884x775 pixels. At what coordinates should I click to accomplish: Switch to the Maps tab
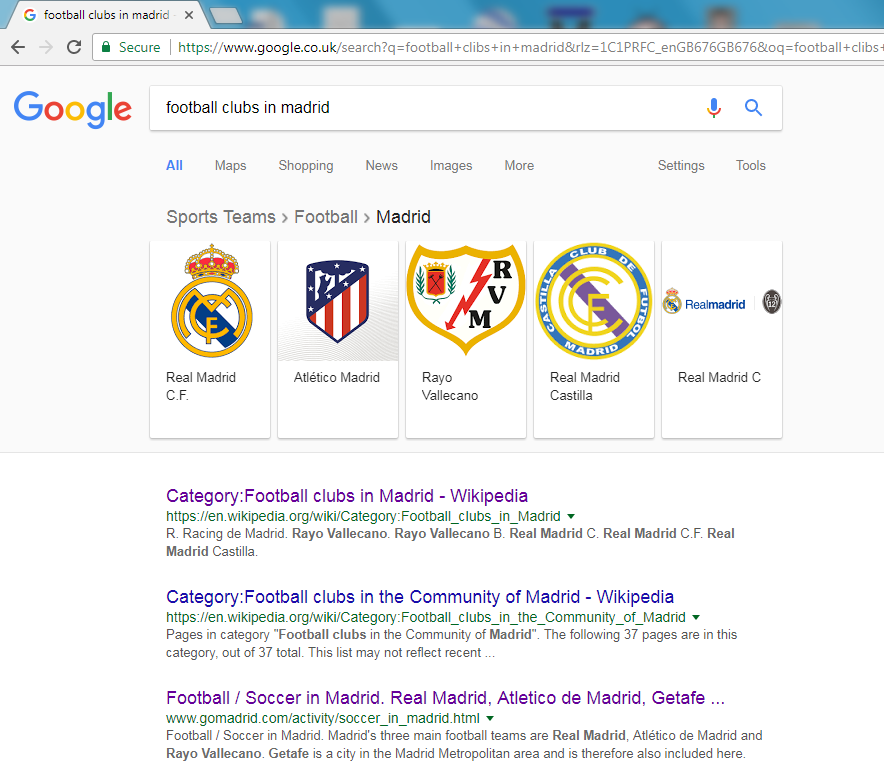tap(230, 166)
